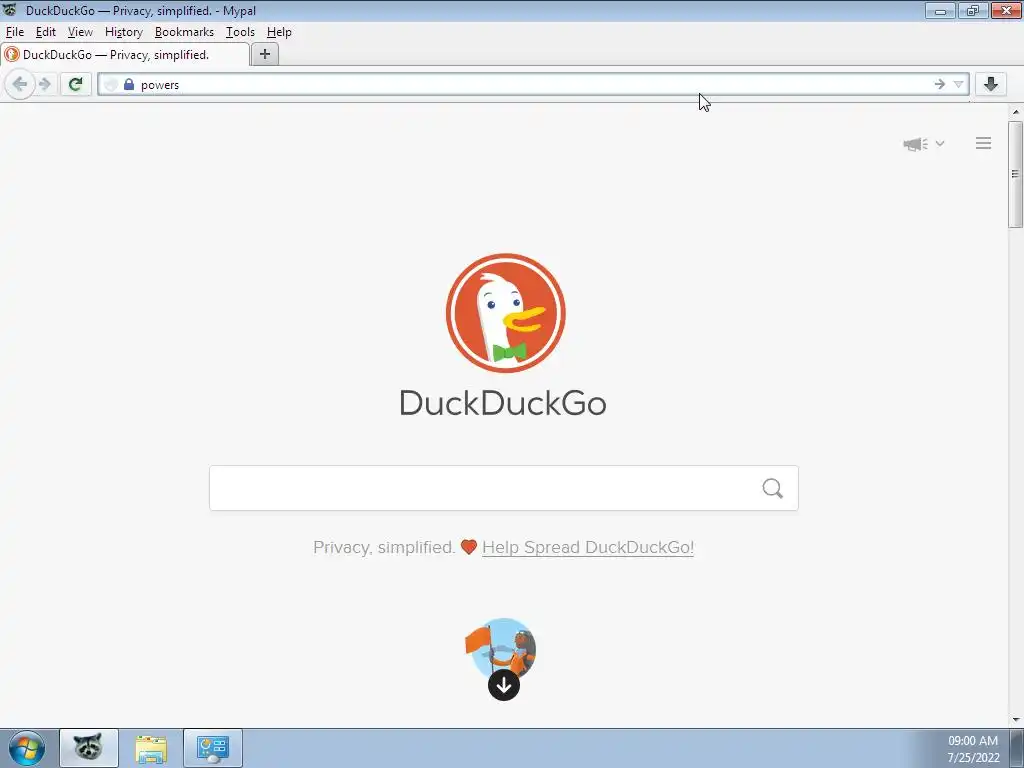Click the Show desktop strip
Viewport: 1024px width, 768px height.
[x=1017, y=748]
